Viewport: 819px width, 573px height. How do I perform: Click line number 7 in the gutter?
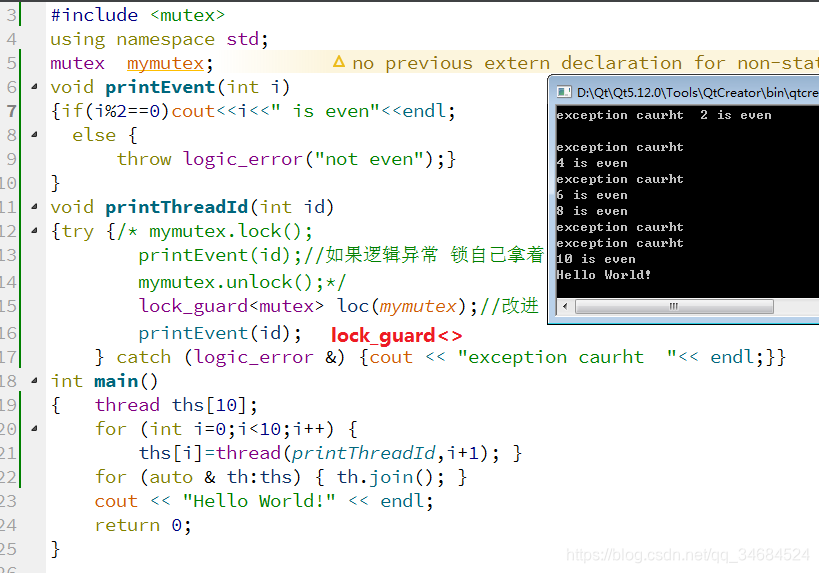click(x=11, y=111)
